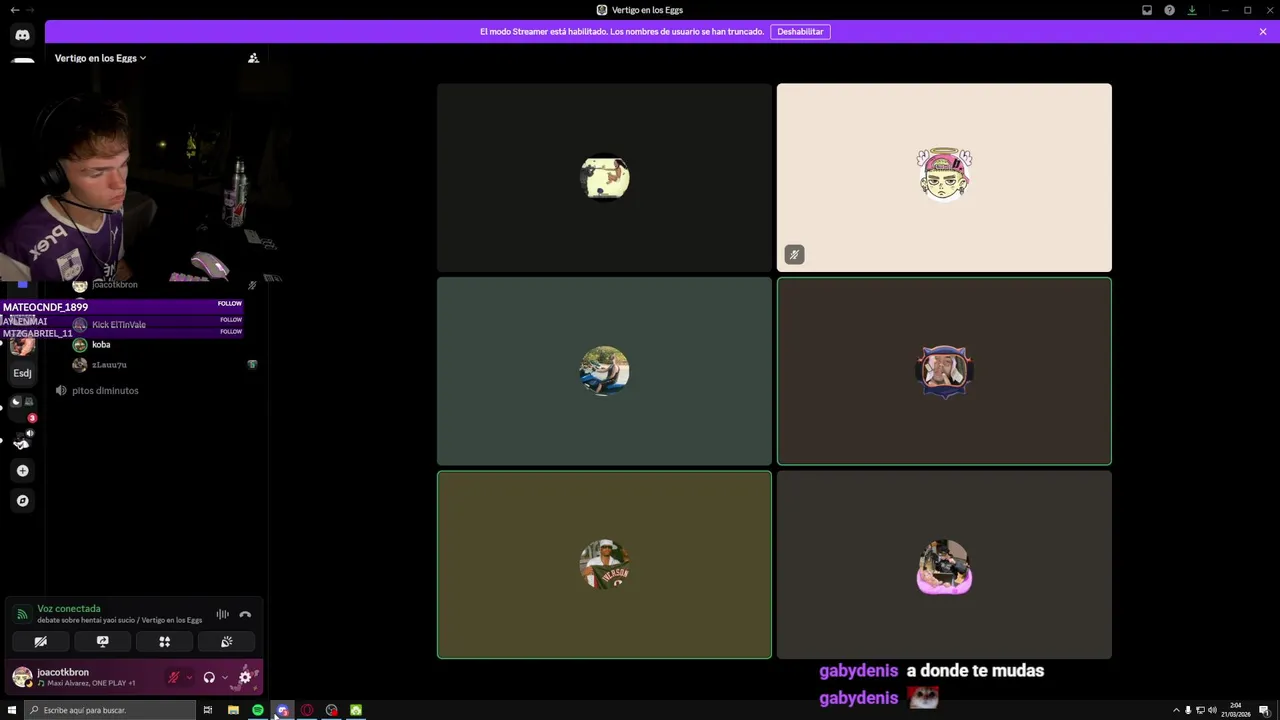Image resolution: width=1280 pixels, height=720 pixels.
Task: Join the pitos diminutos voice channel
Action: click(x=105, y=391)
